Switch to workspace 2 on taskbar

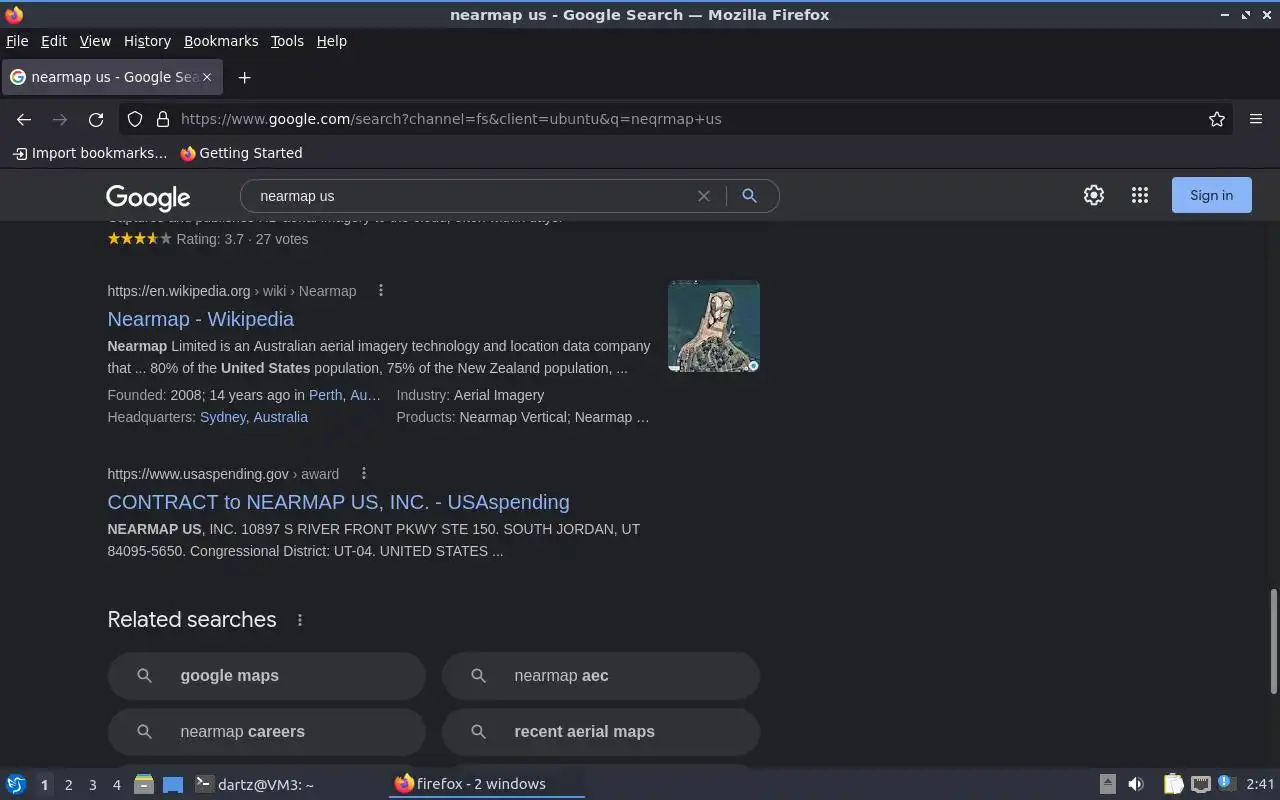[68, 785]
